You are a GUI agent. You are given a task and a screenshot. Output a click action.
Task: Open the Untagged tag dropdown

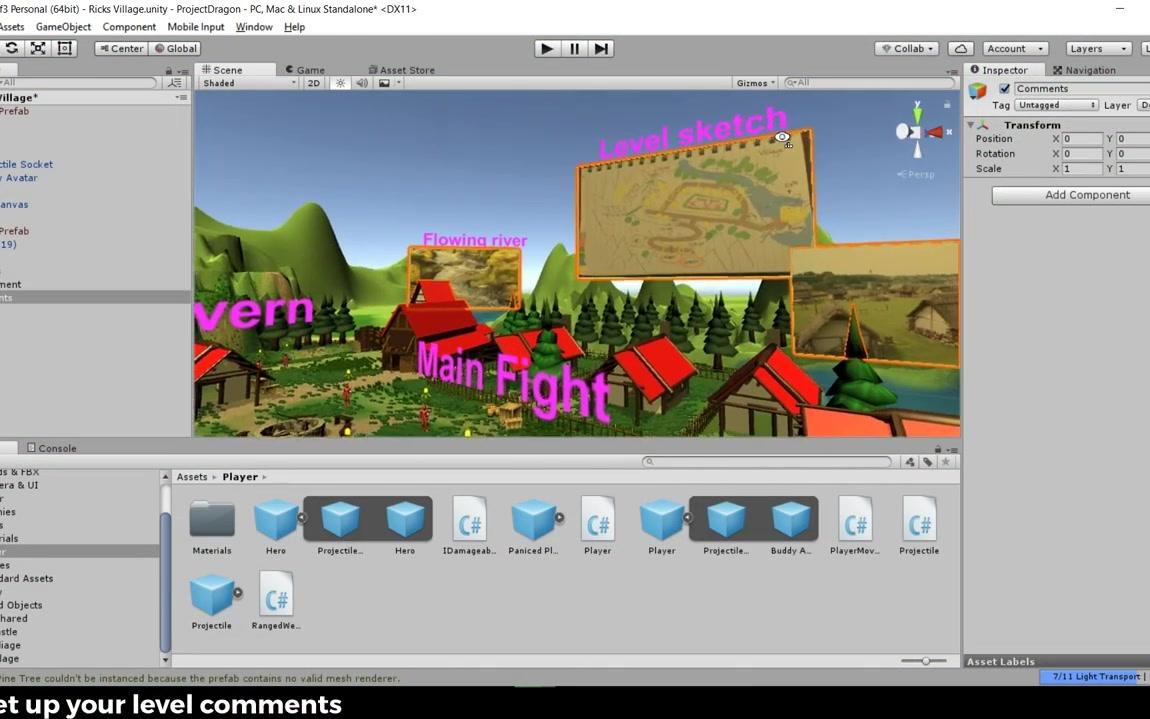click(x=1056, y=105)
